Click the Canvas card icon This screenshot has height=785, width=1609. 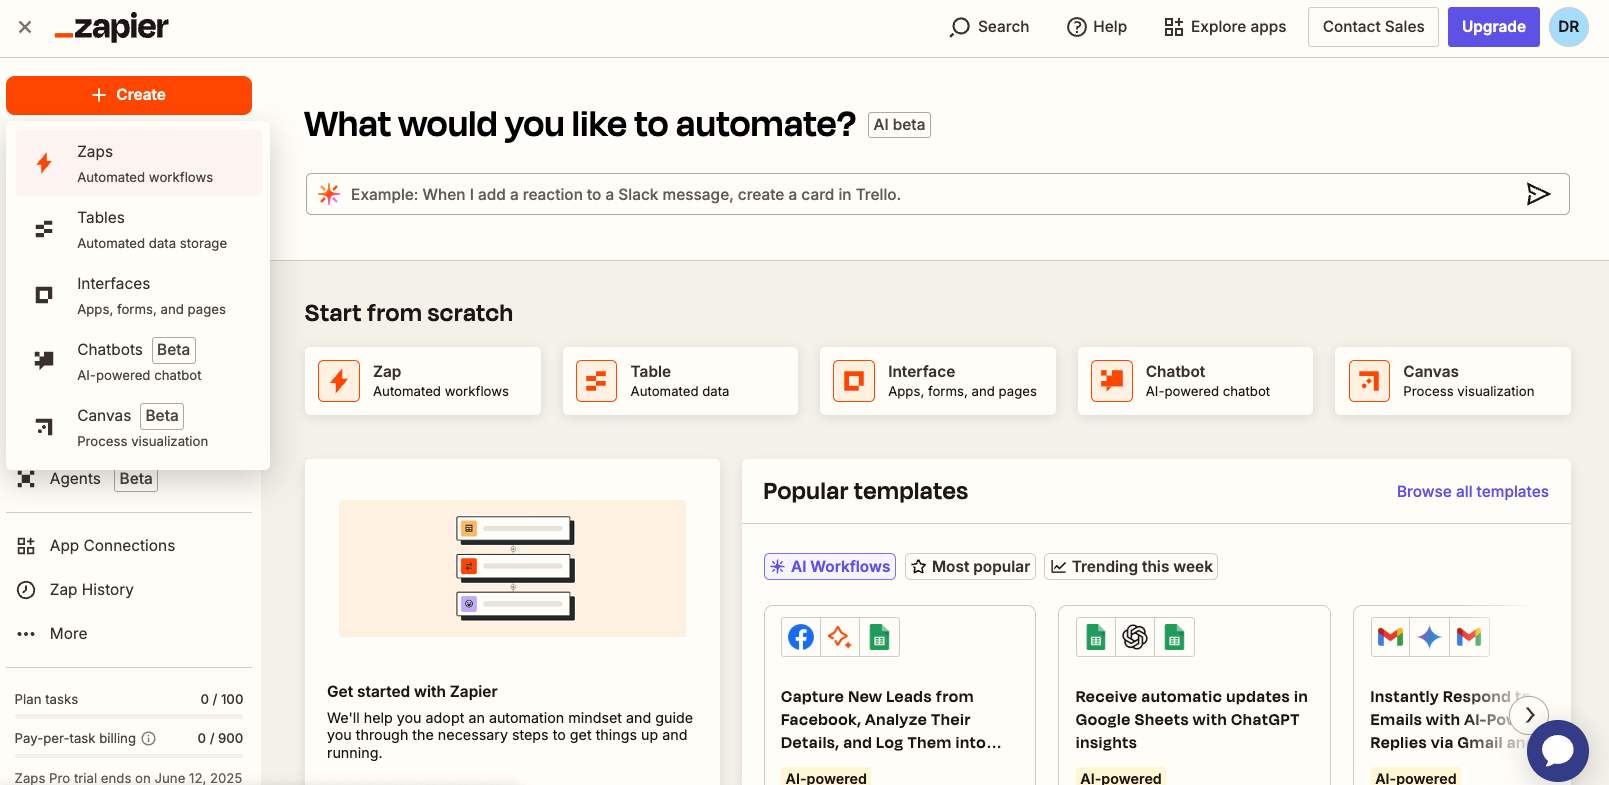[x=1368, y=381]
